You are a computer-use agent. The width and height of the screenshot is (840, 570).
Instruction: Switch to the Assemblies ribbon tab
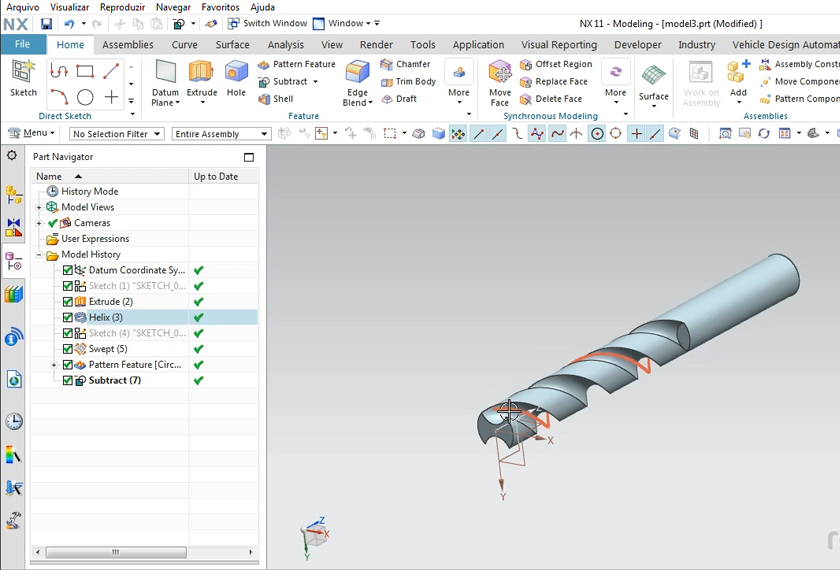[x=128, y=45]
